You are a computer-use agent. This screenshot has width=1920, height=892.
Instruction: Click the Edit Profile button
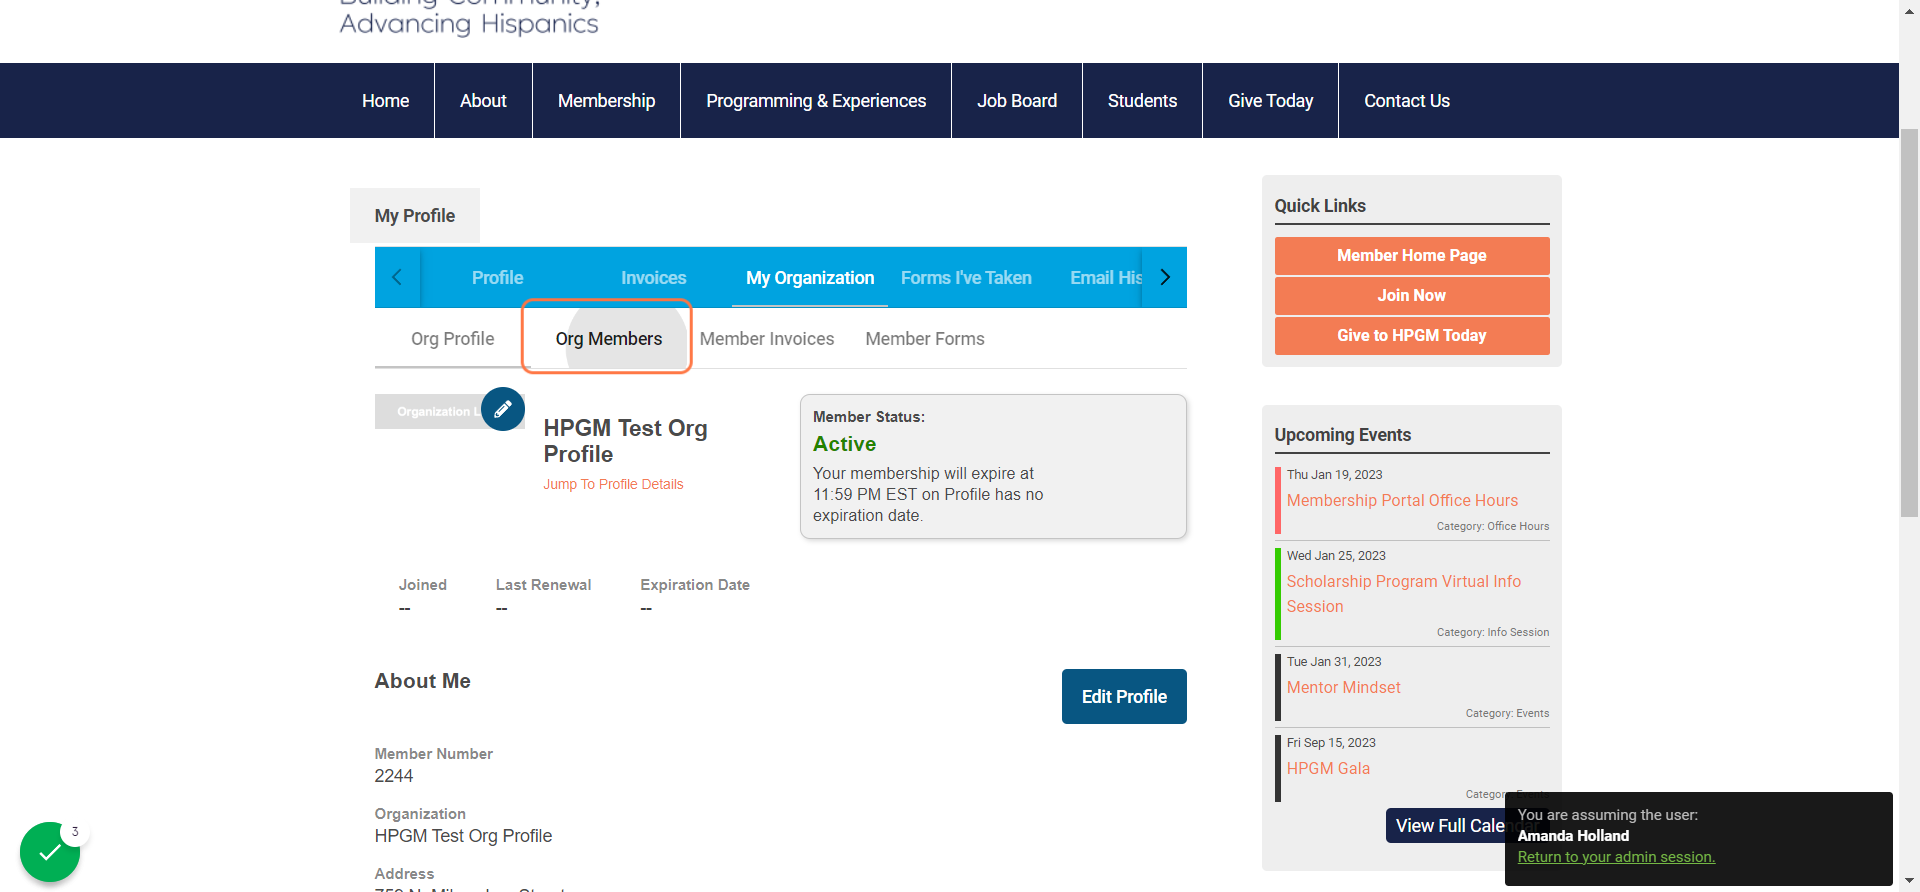(x=1124, y=697)
